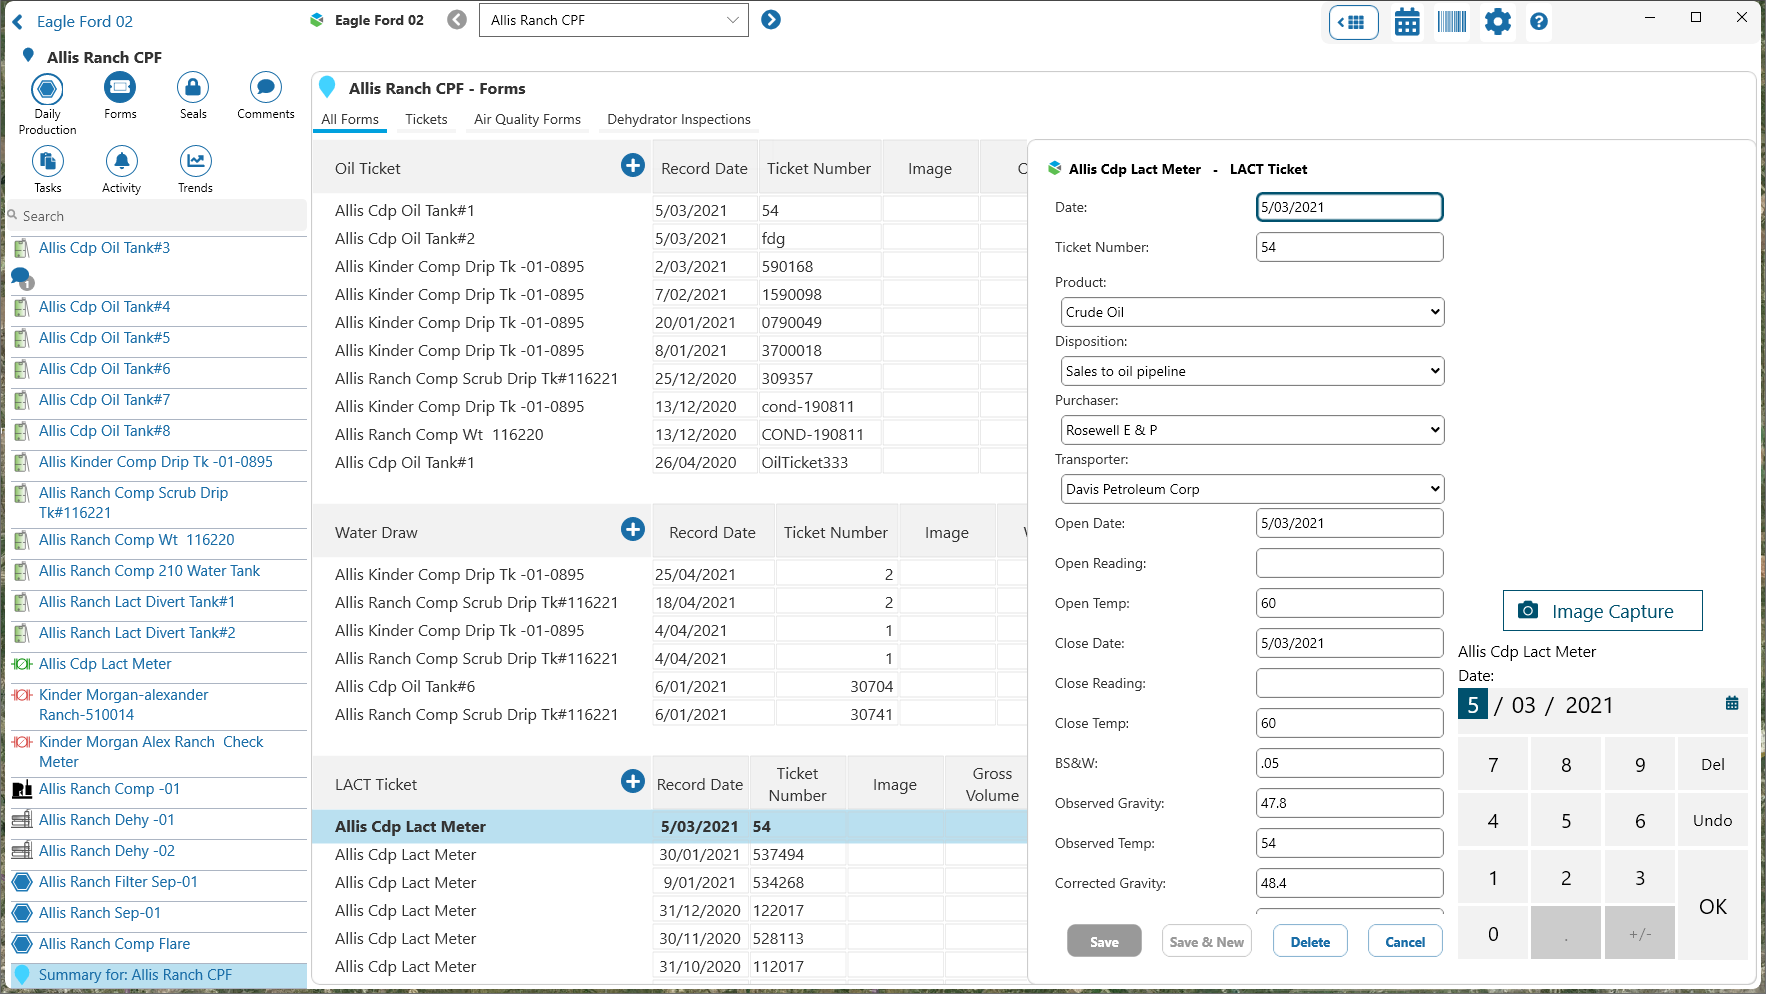The height and width of the screenshot is (994, 1766).
Task: Add a new LACT Ticket with plus icon
Action: (632, 782)
